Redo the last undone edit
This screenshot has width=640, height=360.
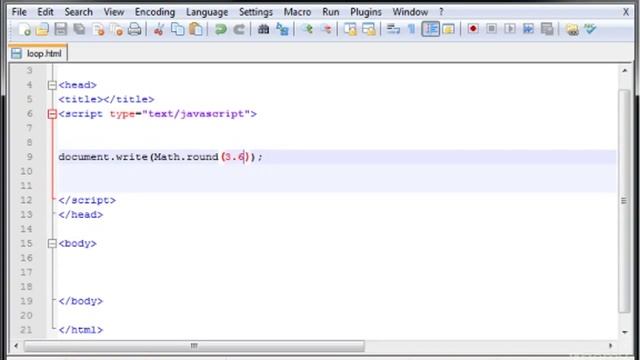239,29
